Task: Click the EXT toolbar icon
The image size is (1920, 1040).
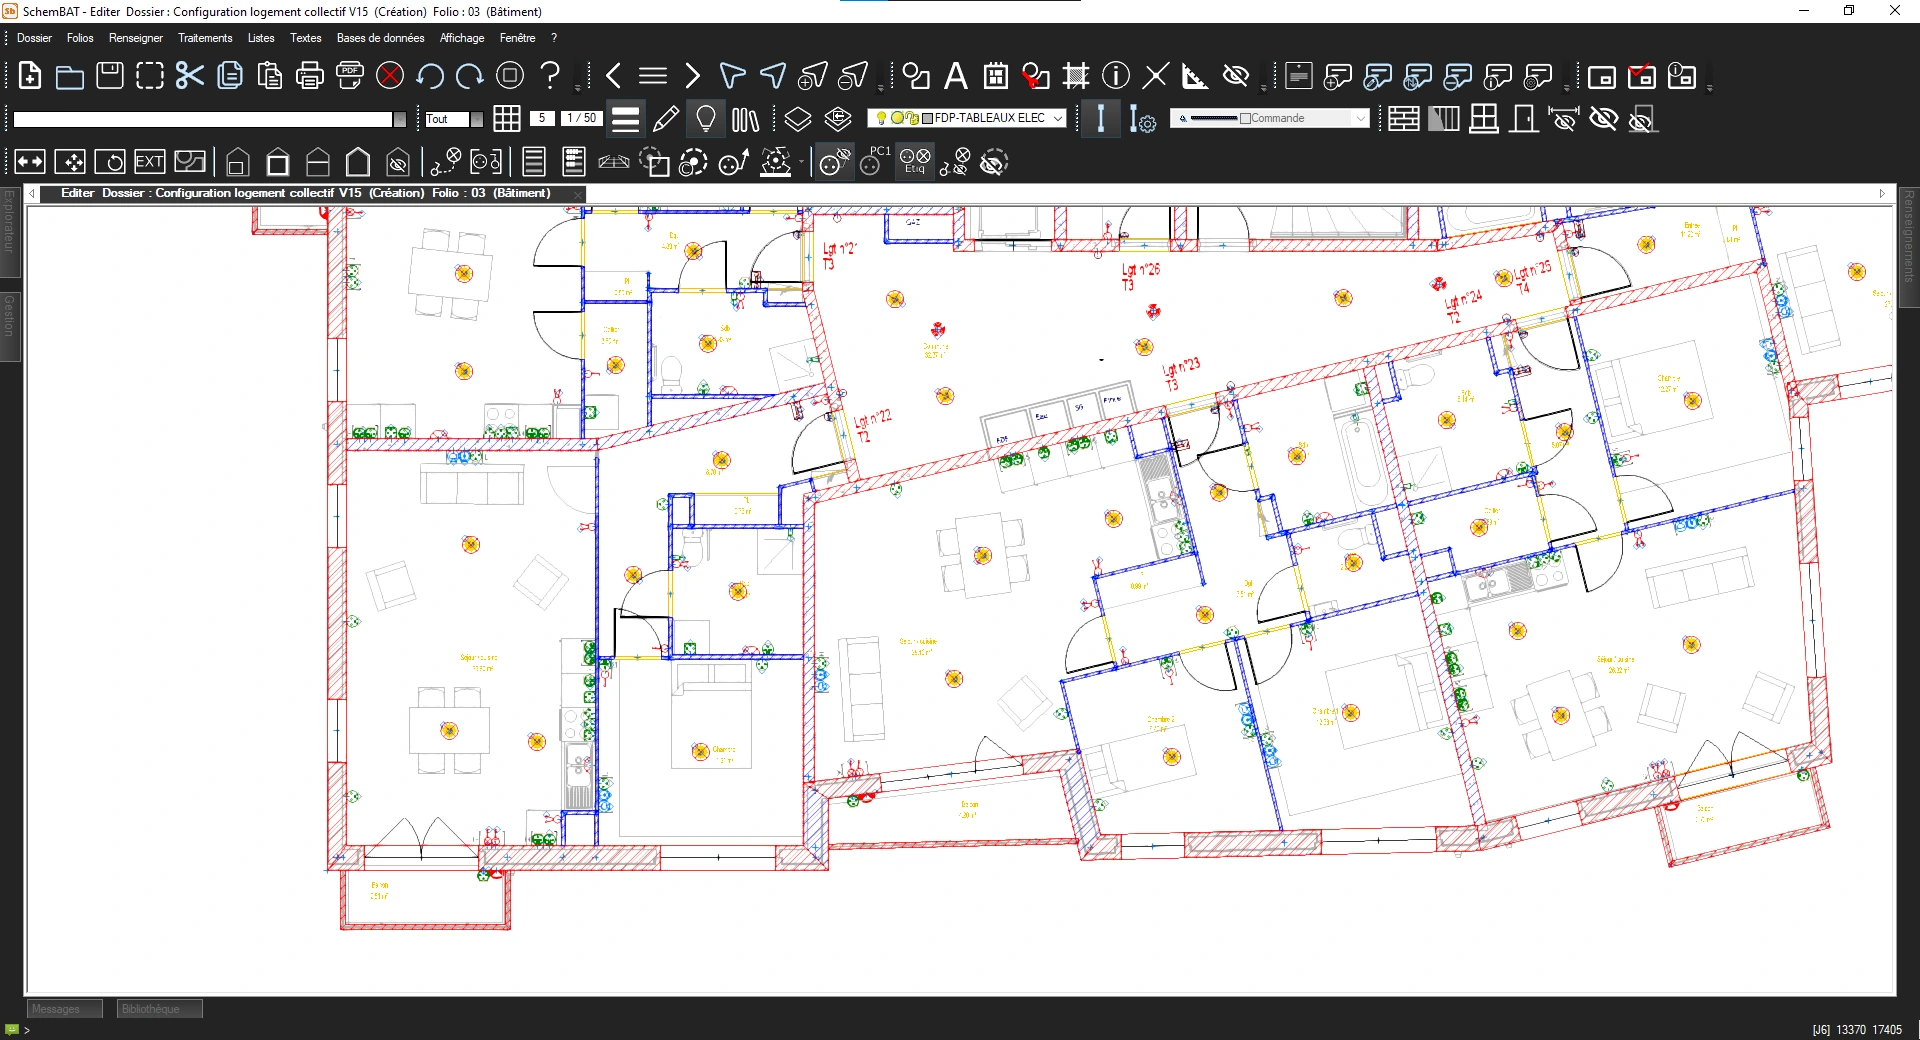Action: [x=149, y=162]
